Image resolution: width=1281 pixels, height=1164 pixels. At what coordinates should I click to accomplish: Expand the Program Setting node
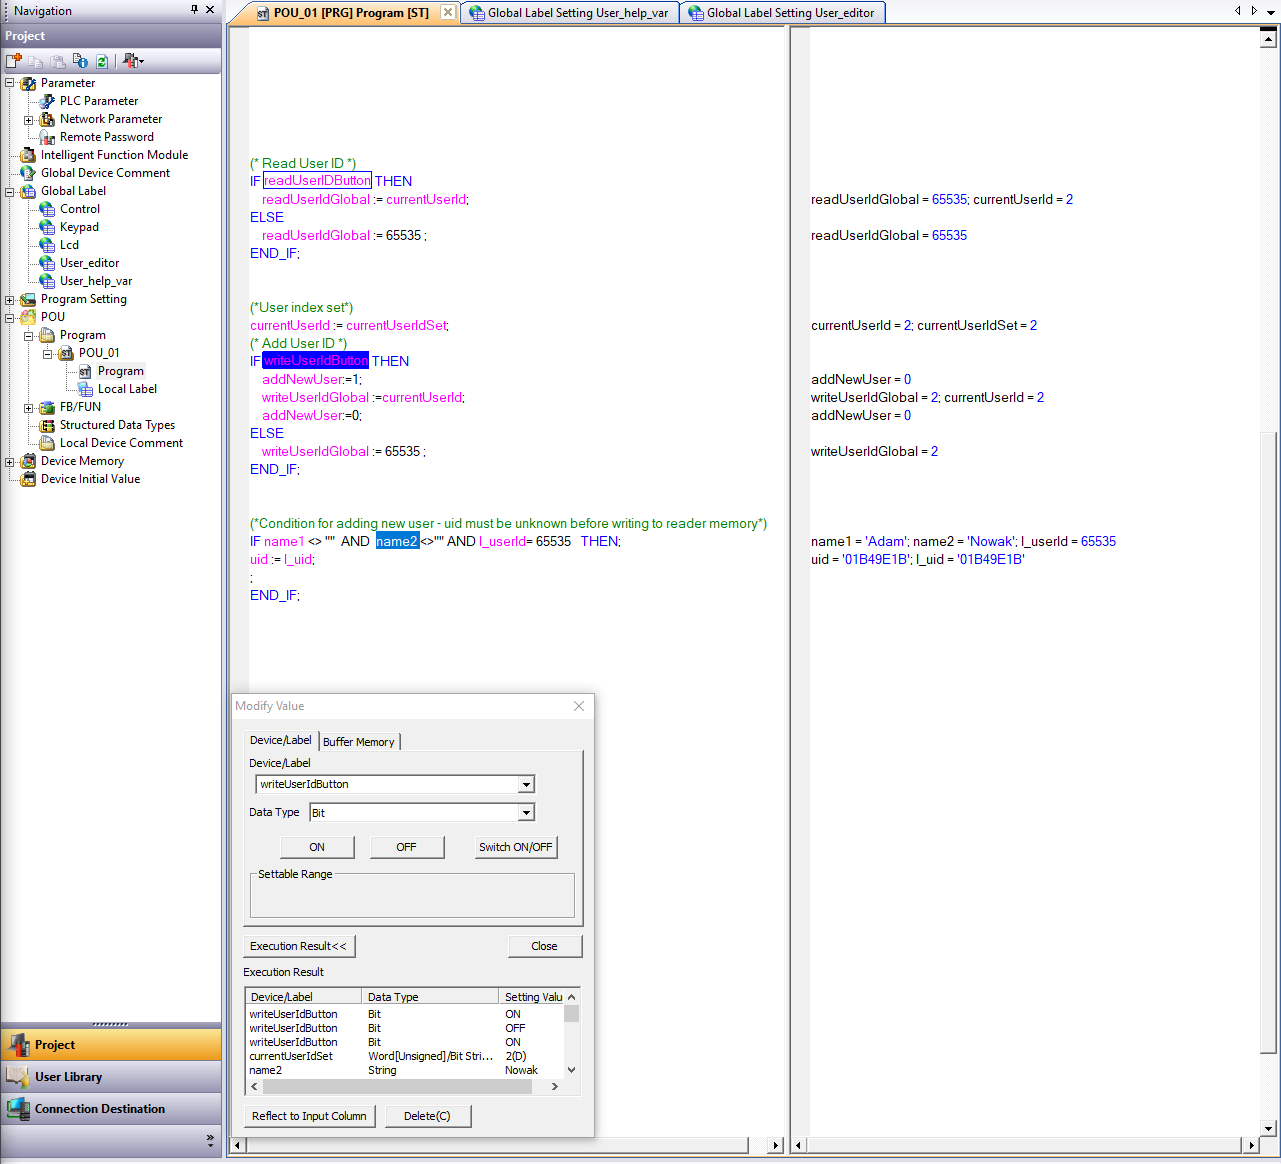click(x=10, y=299)
